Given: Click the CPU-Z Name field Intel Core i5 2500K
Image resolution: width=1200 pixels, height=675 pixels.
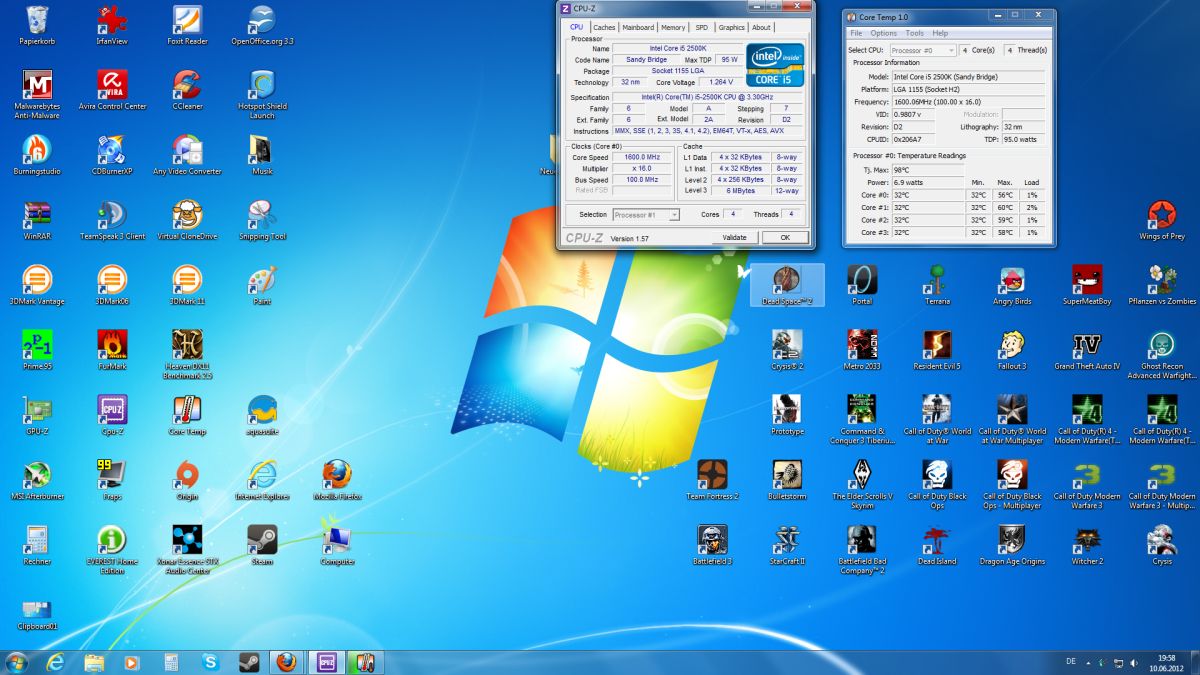Looking at the screenshot, I should pos(677,48).
